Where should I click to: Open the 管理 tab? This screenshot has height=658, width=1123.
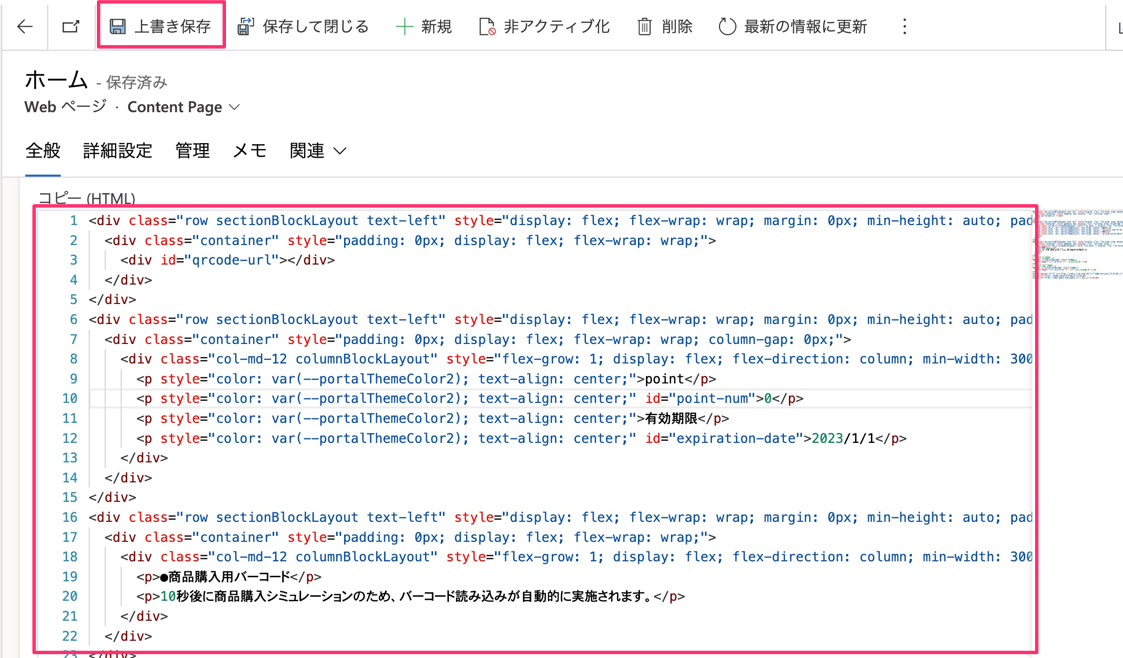(193, 150)
